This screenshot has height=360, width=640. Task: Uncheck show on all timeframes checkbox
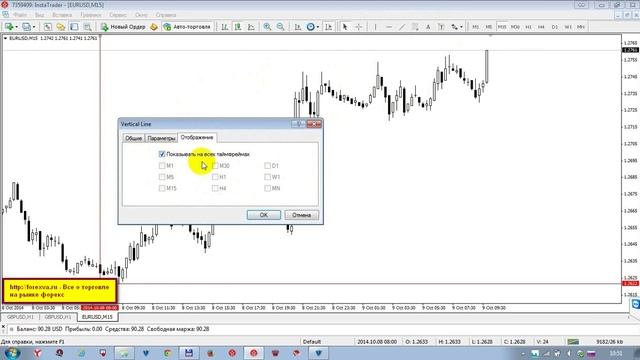162,154
